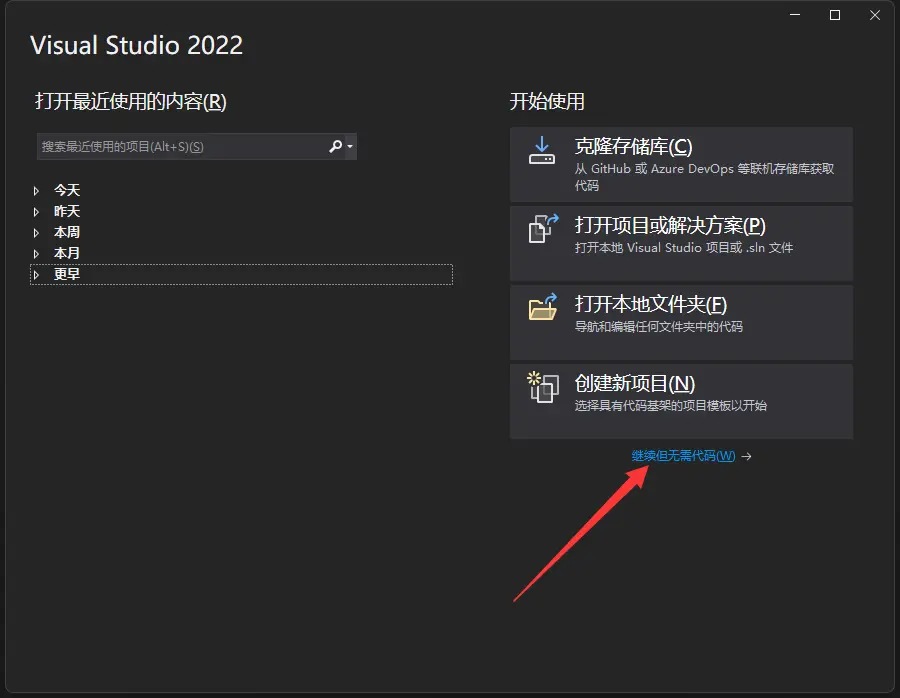This screenshot has height=698, width=900.
Task: Click the magnifier search icon
Action: (336, 147)
